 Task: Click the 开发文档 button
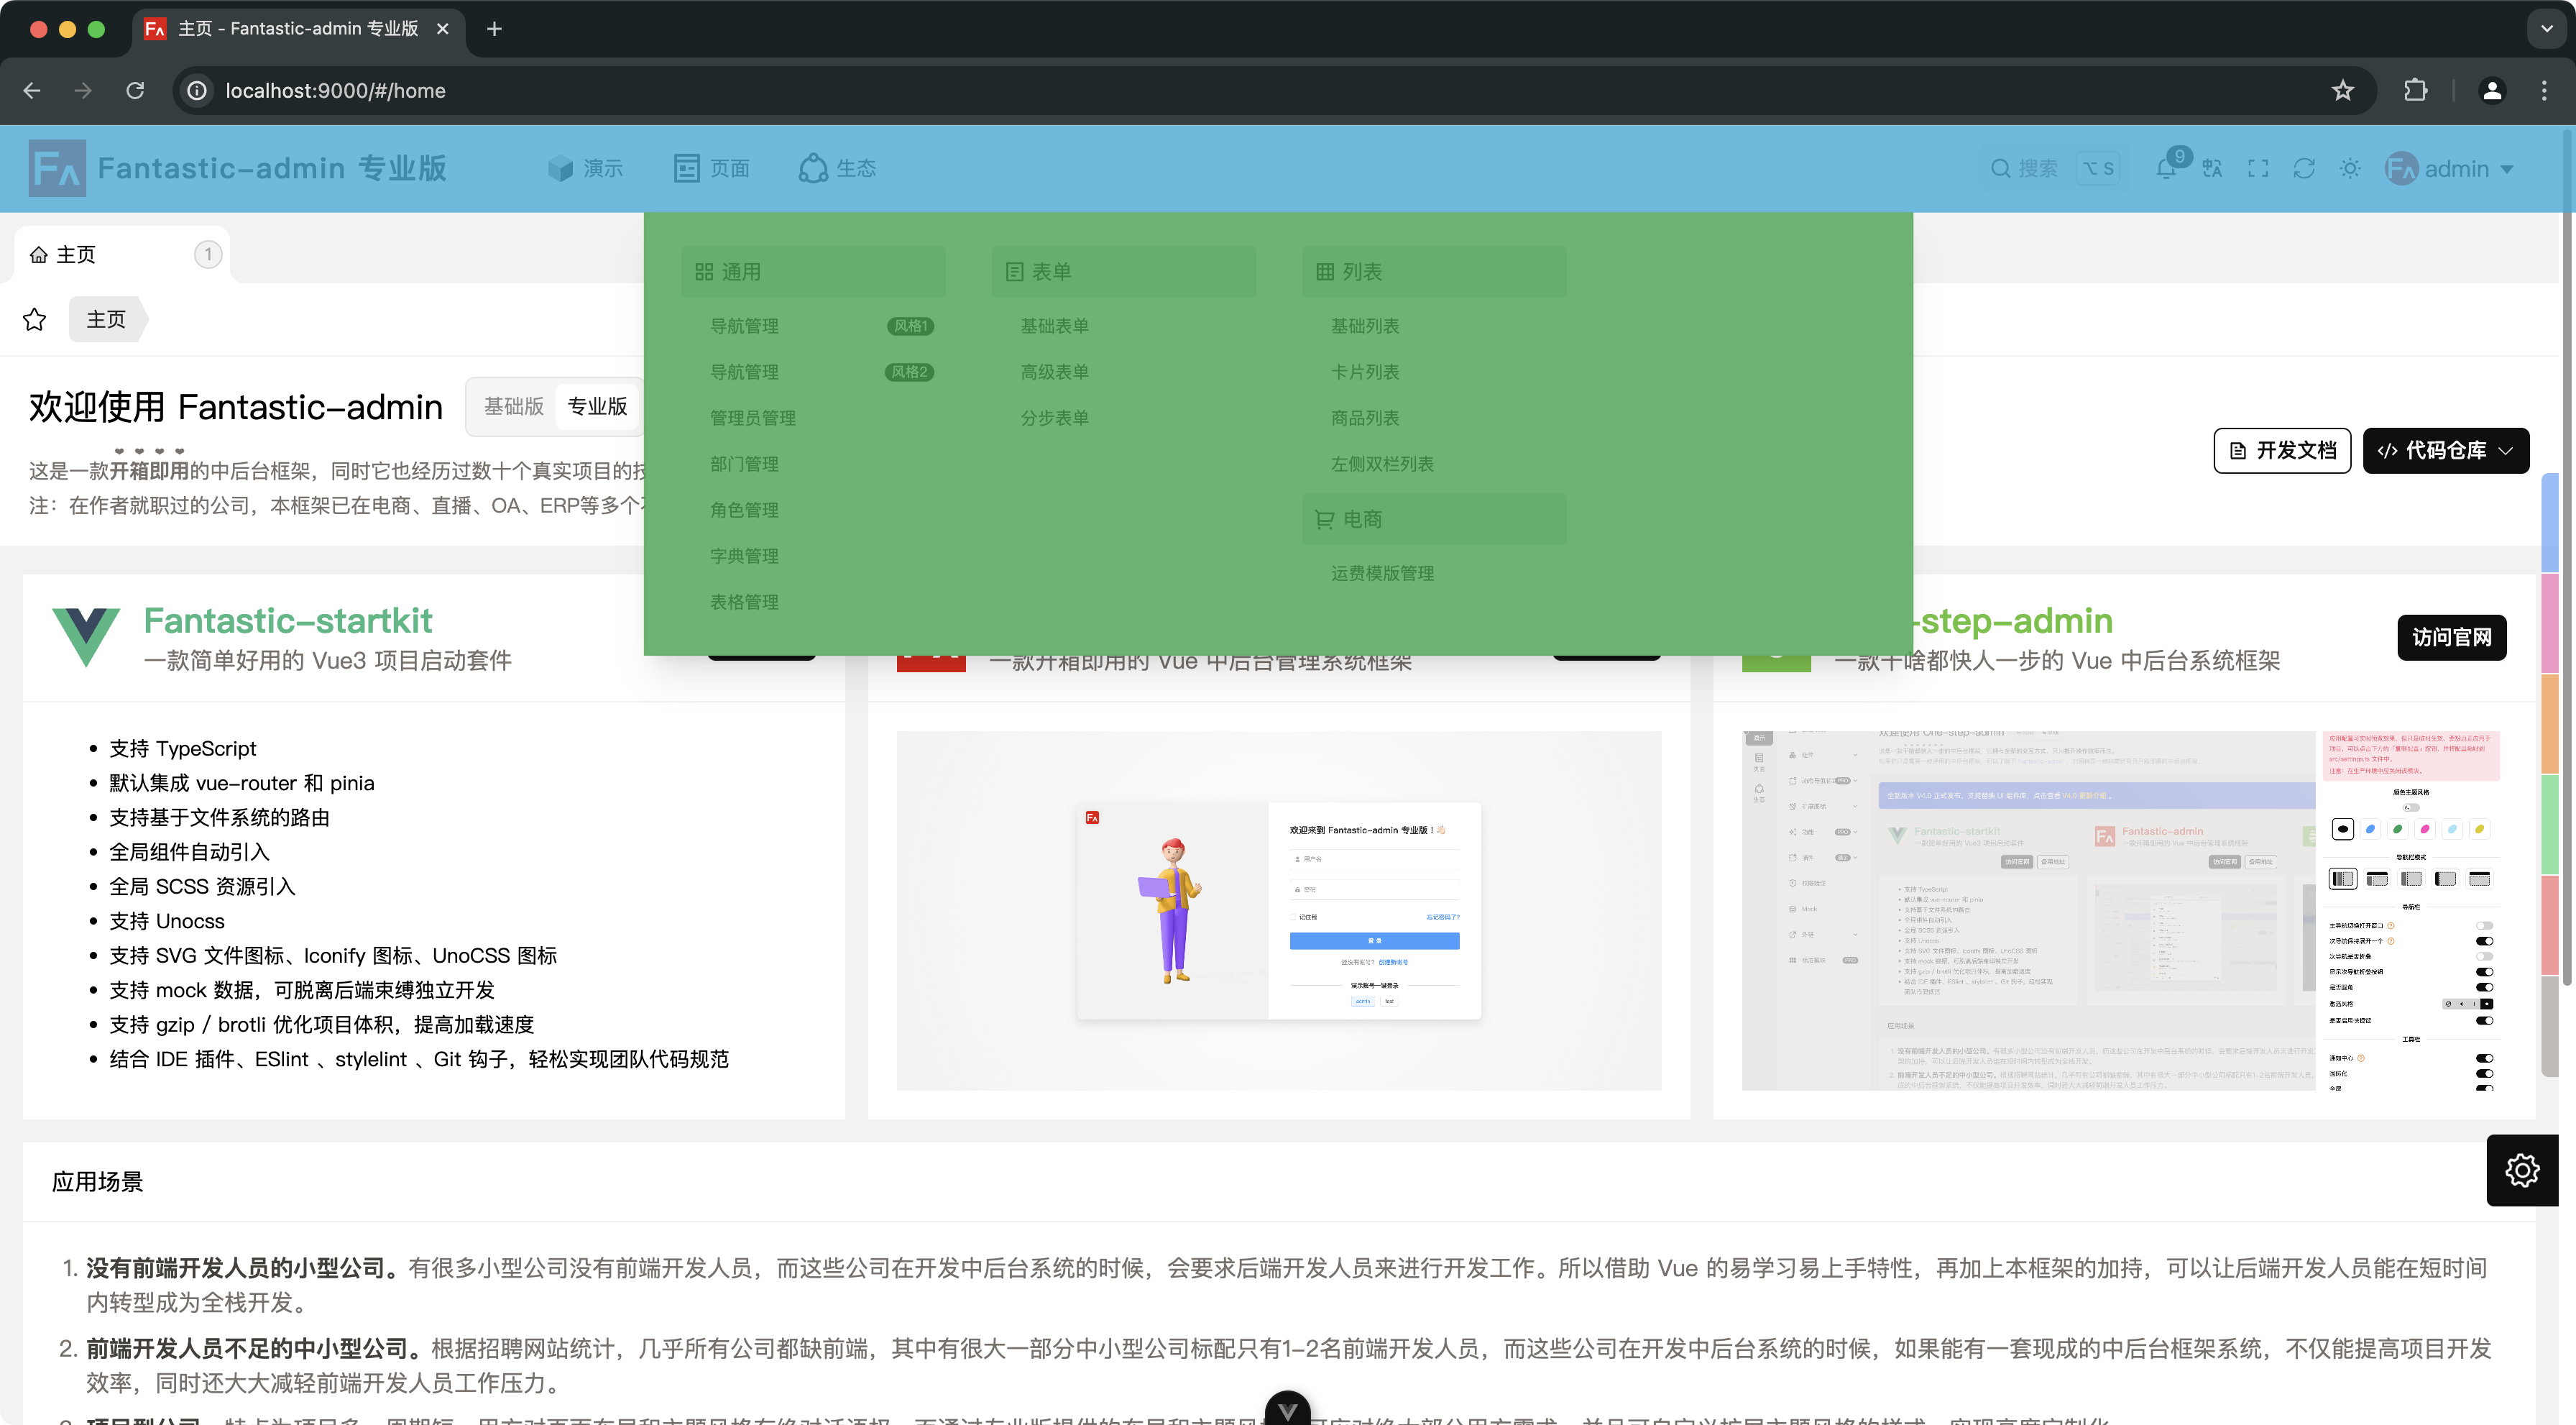click(2282, 451)
